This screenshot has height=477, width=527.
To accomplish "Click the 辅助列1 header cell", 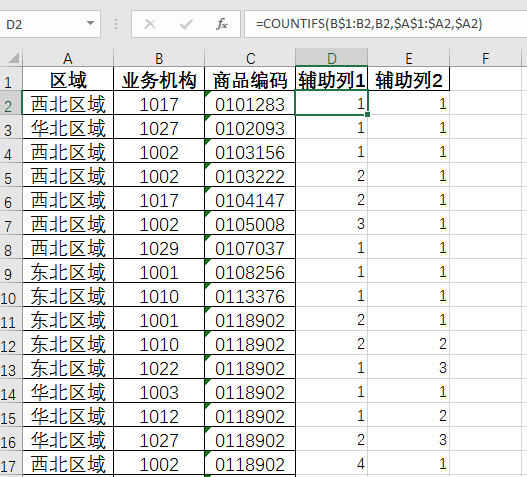I will [x=332, y=80].
